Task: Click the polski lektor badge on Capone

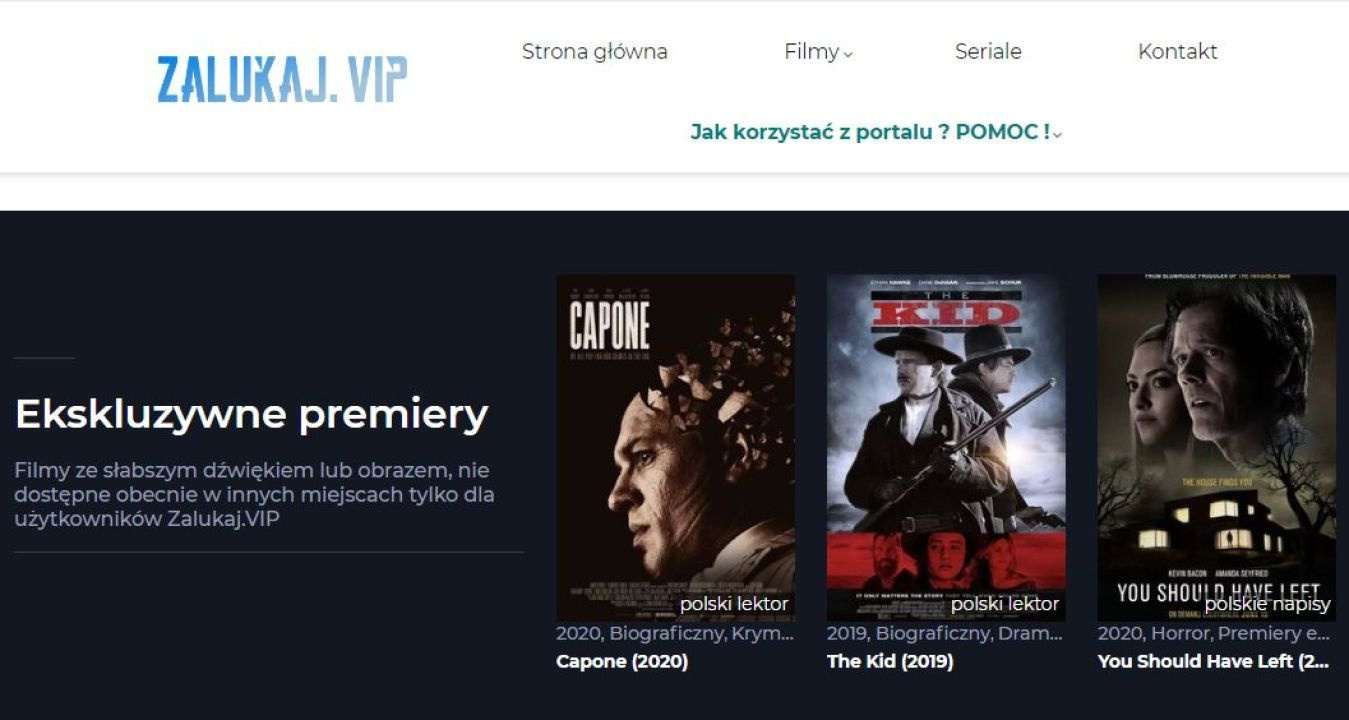Action: (734, 604)
